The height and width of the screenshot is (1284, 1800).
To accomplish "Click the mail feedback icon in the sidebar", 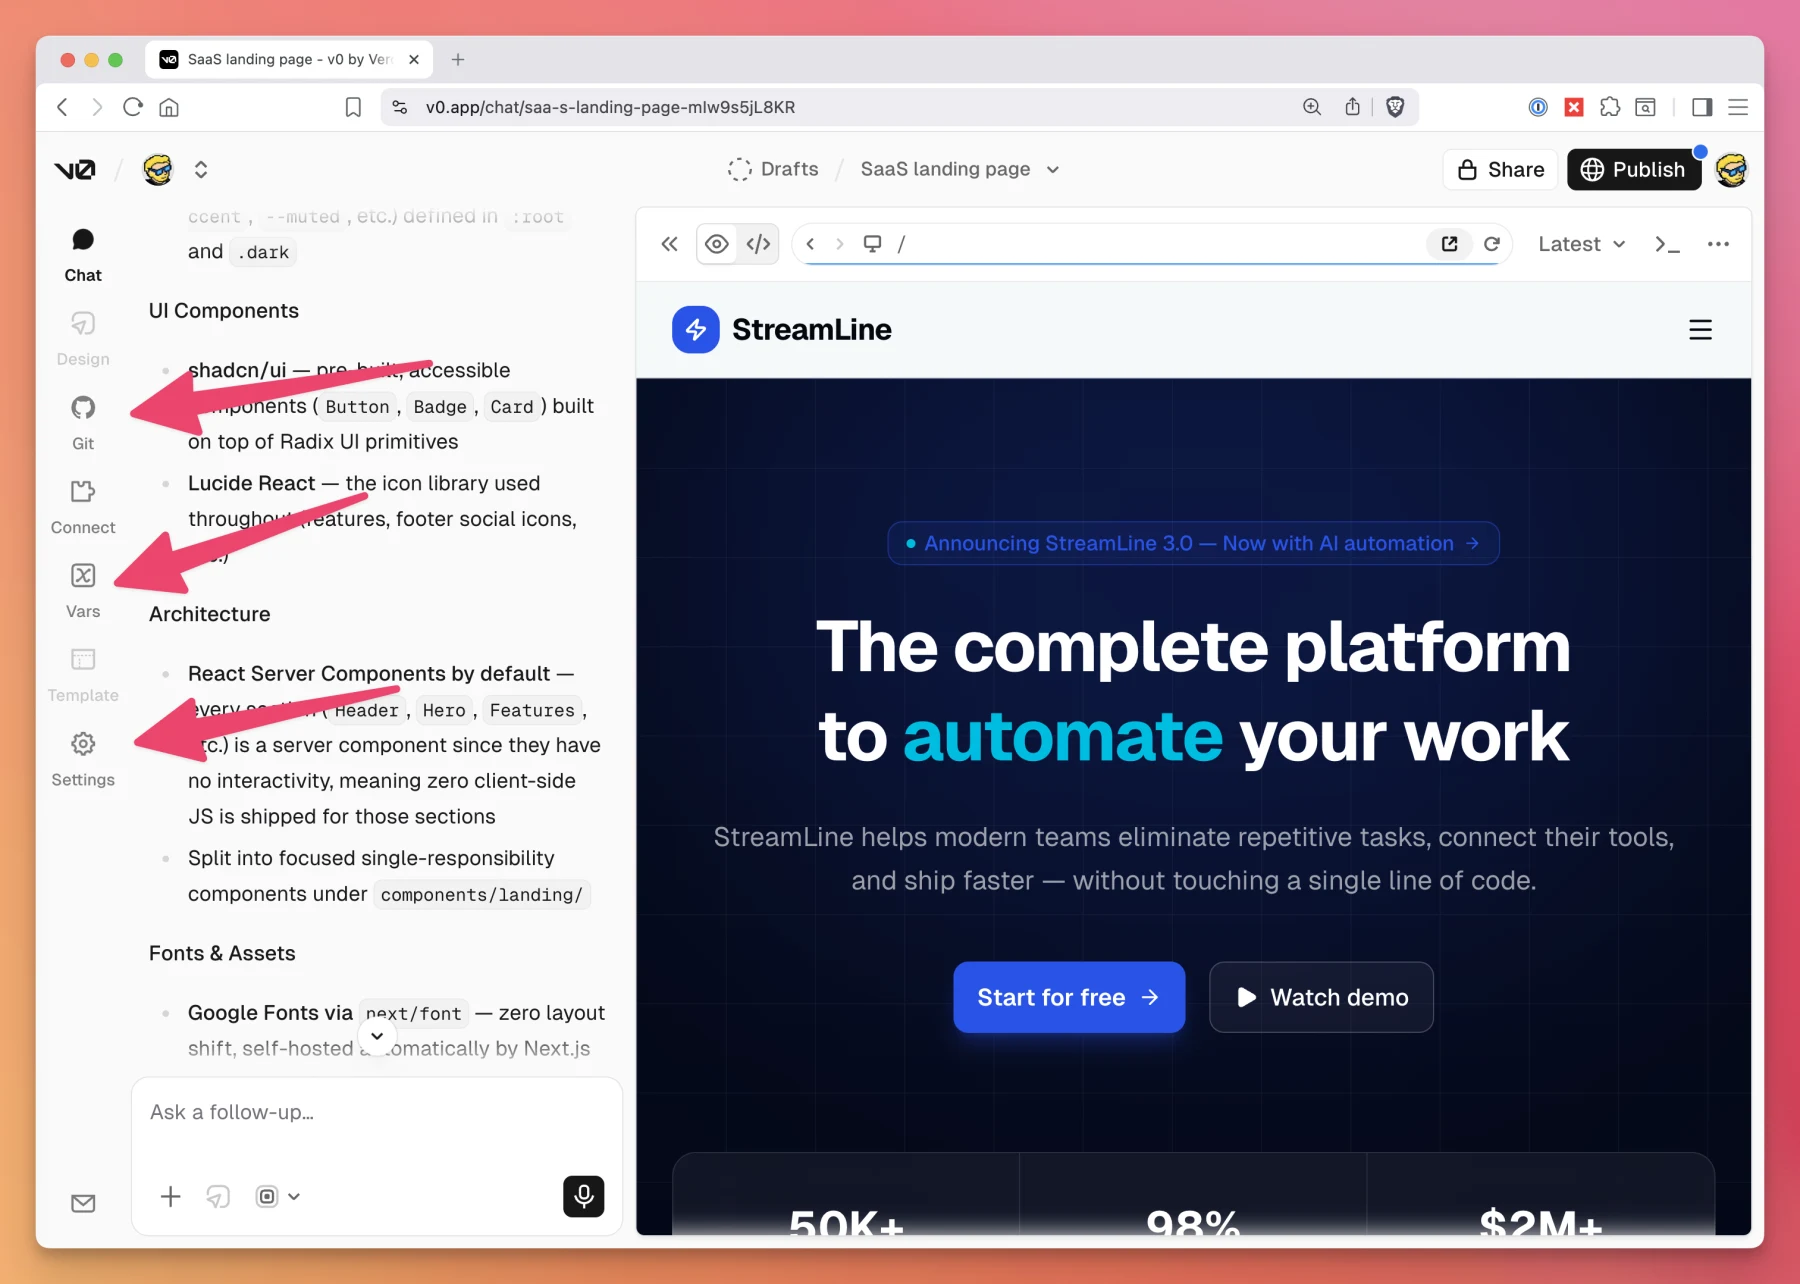I will click(x=83, y=1203).
